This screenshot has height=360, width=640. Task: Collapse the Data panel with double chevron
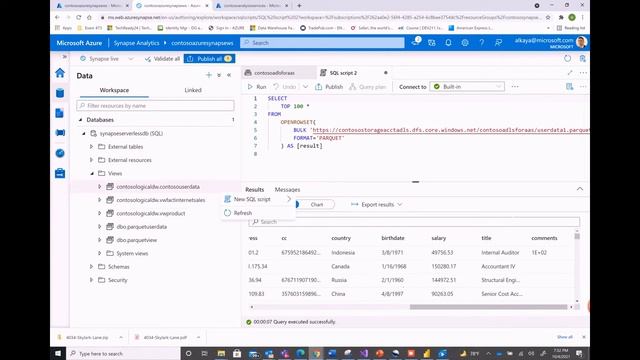(x=229, y=75)
